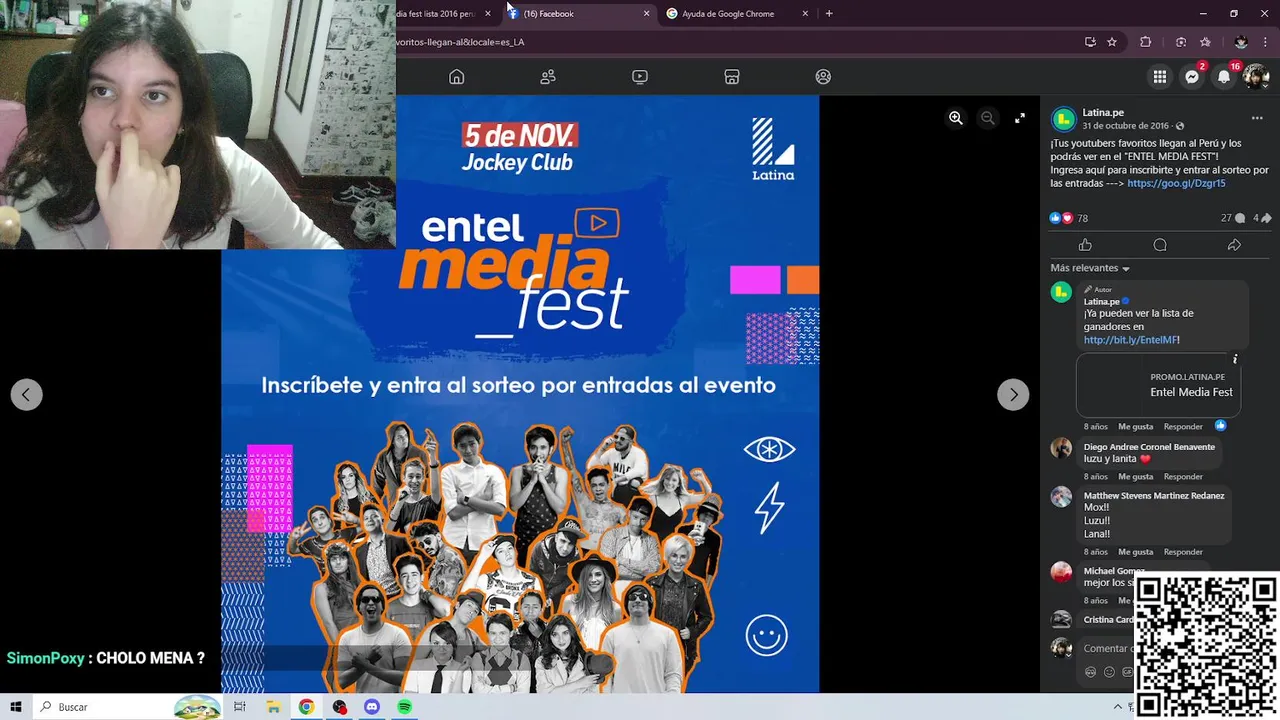Viewport: 1280px width, 720px height.
Task: Open the emoji picker in comment box
Action: [1109, 672]
